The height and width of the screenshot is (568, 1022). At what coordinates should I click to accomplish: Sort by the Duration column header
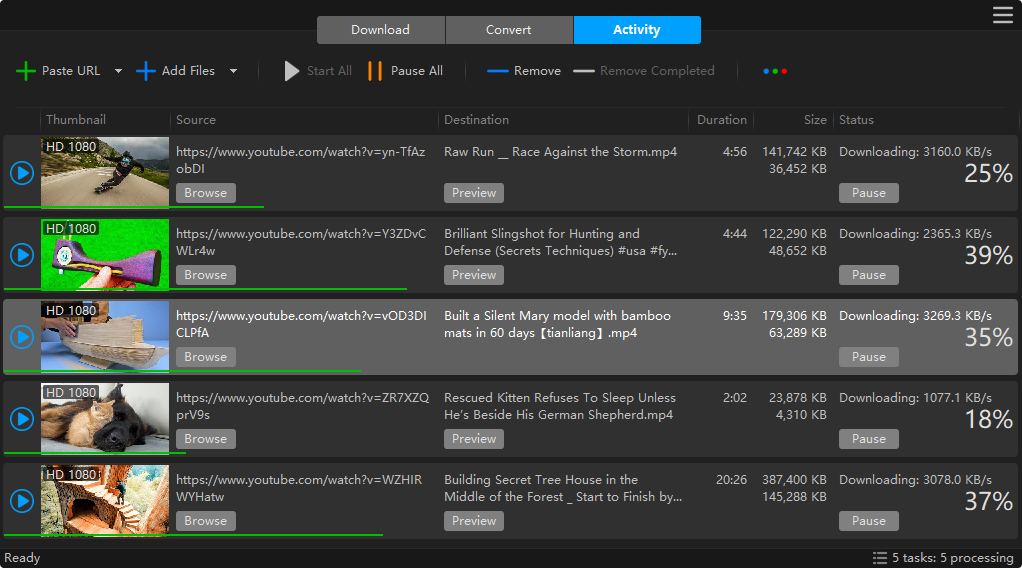[x=721, y=120]
